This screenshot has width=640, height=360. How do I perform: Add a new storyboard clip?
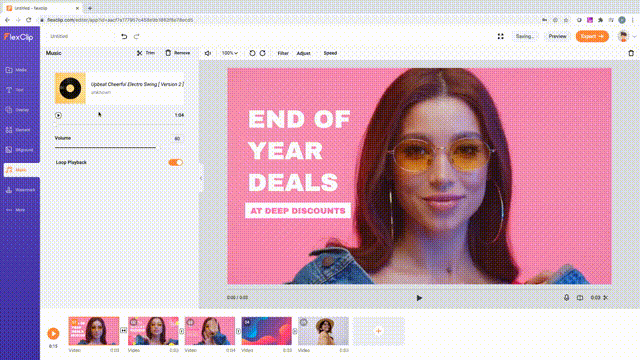379,331
